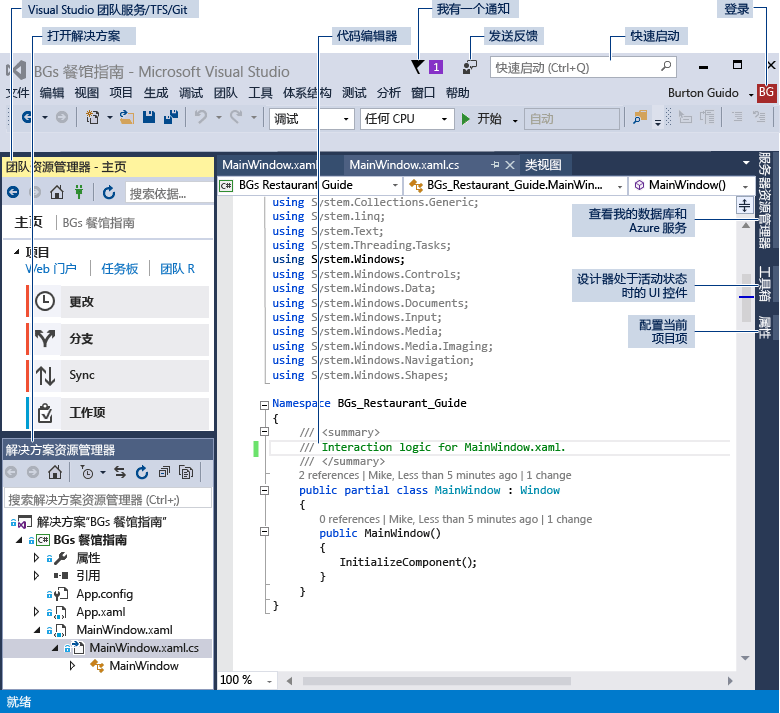Screen dimensions: 780x713
Task: Click Save All in the toolbar
Action: pyautogui.click(x=171, y=118)
